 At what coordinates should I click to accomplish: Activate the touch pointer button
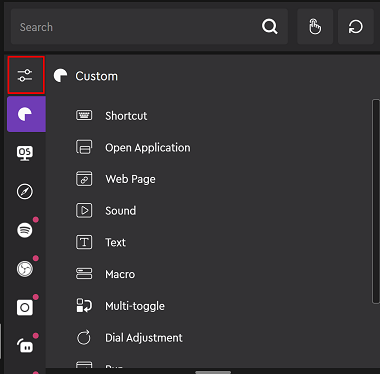tap(315, 27)
